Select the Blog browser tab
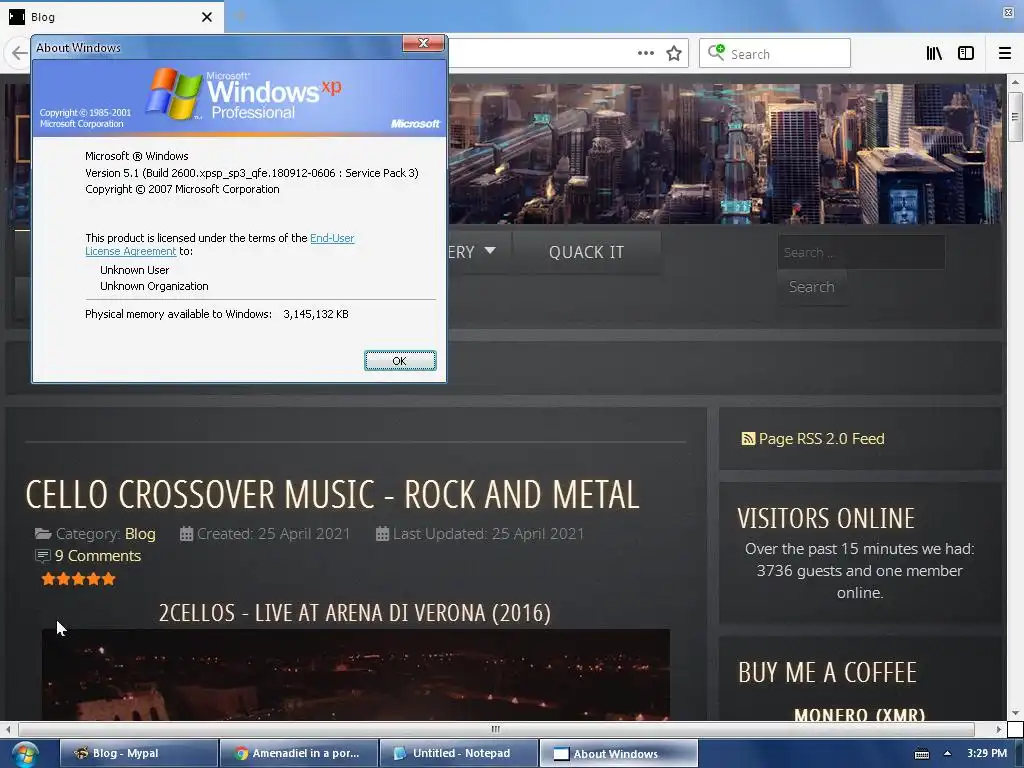Screen dimensions: 1024x768 point(111,17)
